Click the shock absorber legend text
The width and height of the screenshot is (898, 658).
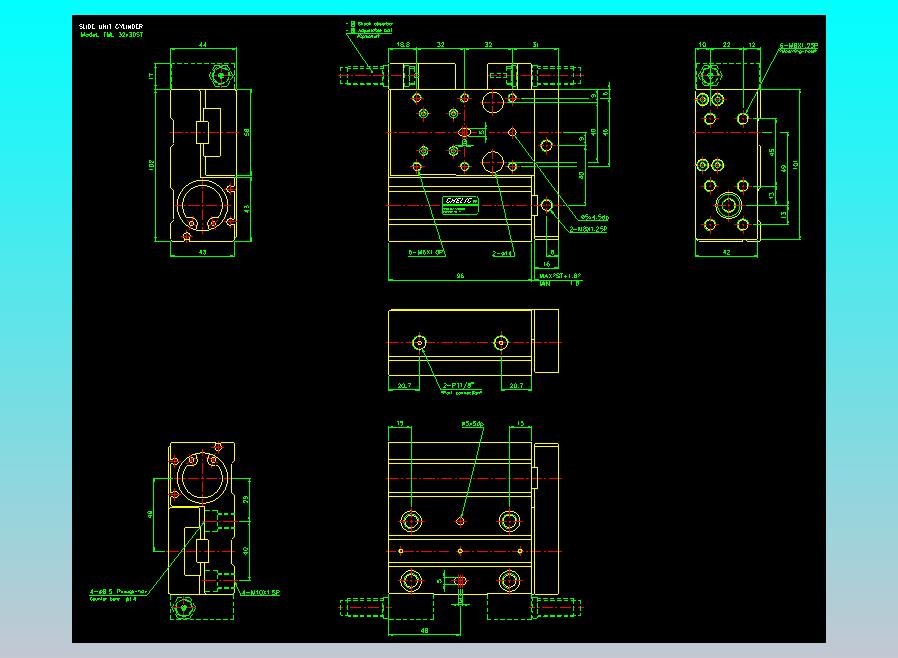pyautogui.click(x=375, y=24)
